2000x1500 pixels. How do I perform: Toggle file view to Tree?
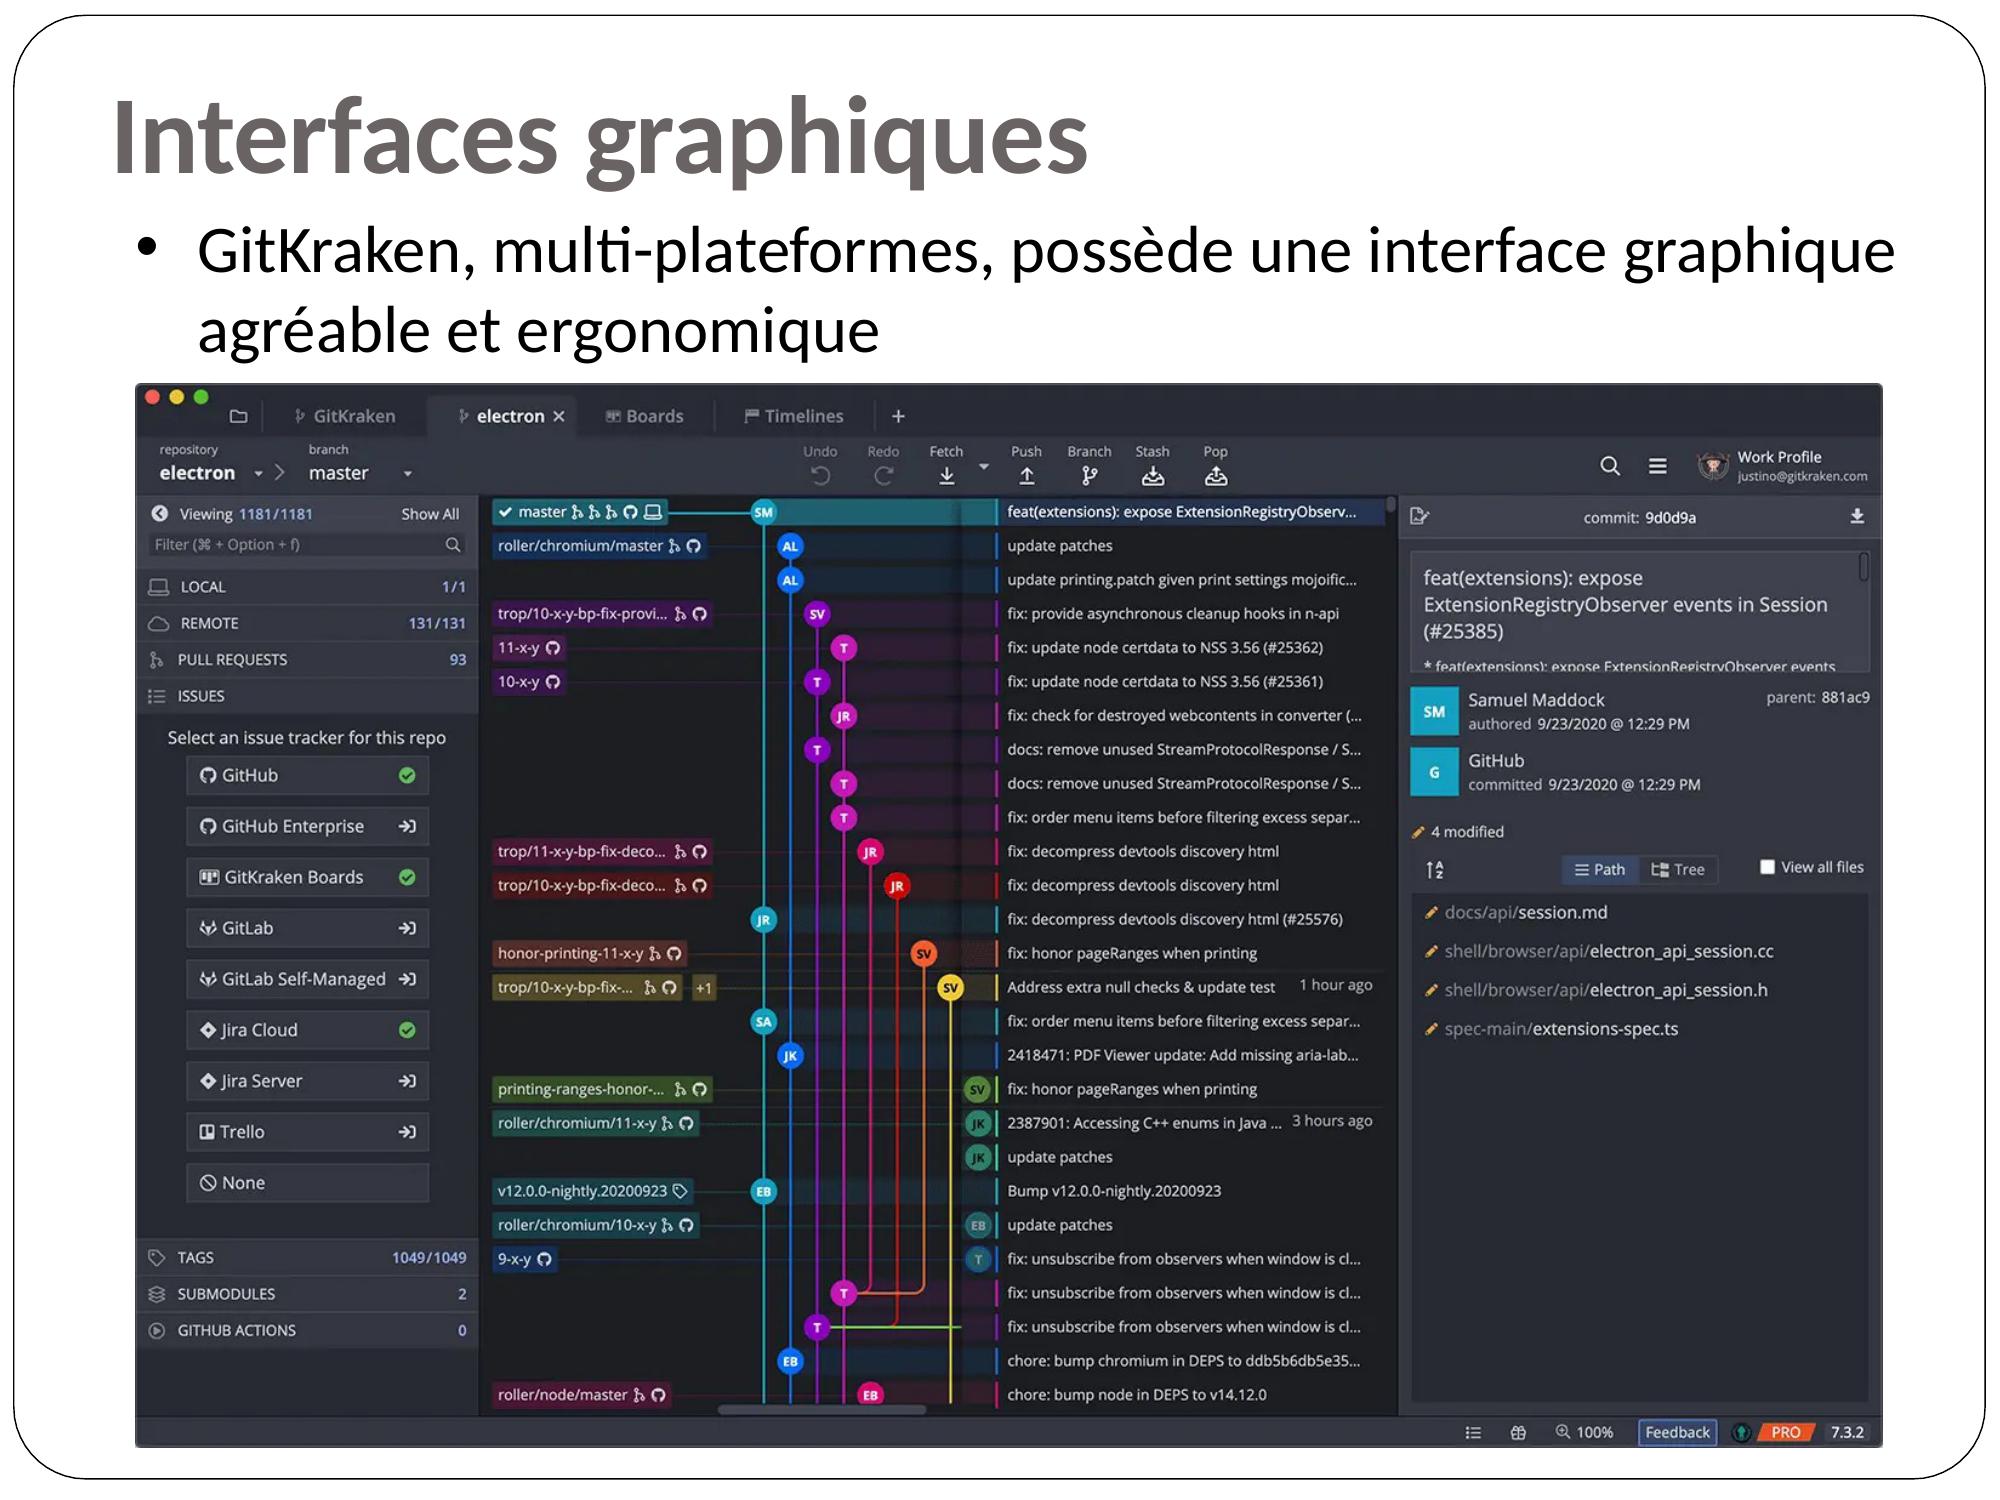[x=1678, y=870]
